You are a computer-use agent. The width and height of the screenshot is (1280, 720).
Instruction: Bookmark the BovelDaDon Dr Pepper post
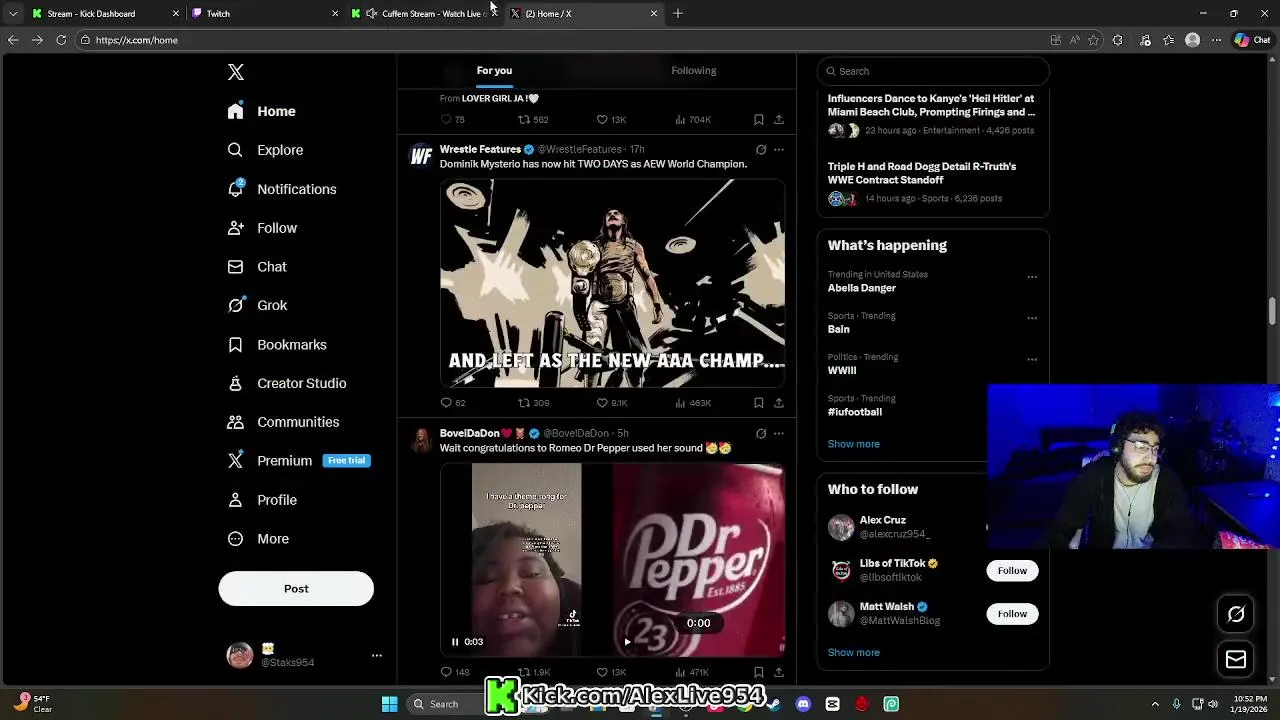pyautogui.click(x=759, y=672)
